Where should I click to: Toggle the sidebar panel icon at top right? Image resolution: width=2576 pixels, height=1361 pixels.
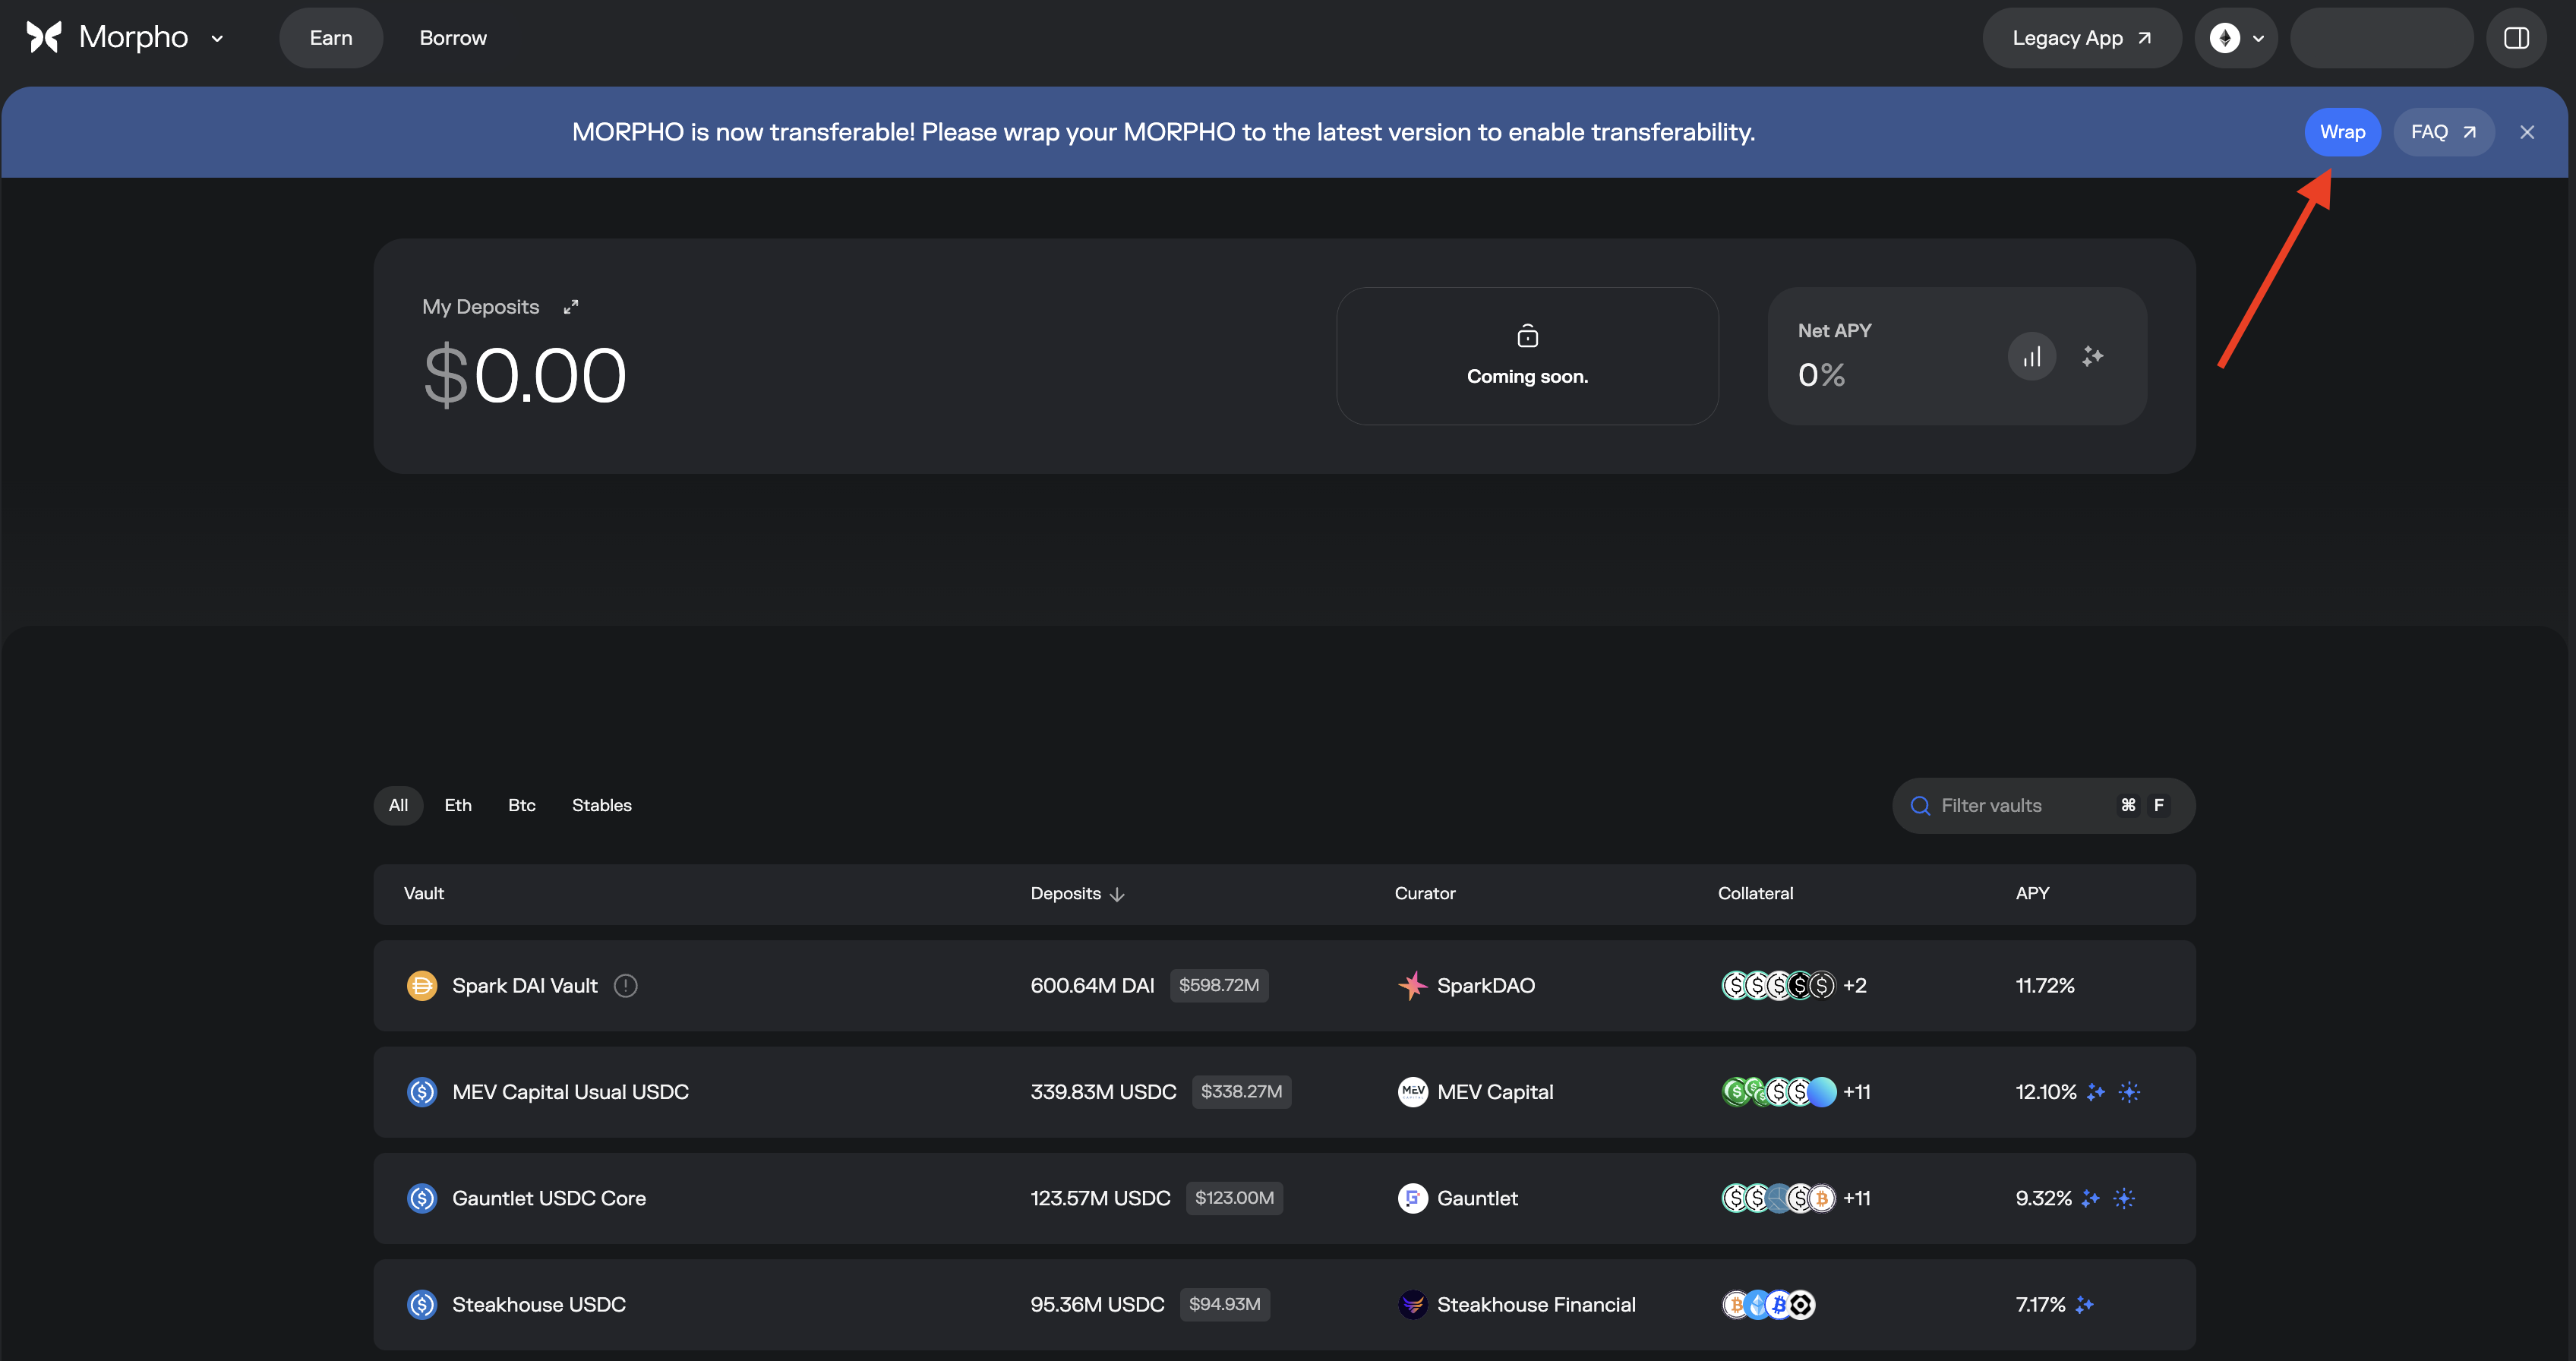2516,38
